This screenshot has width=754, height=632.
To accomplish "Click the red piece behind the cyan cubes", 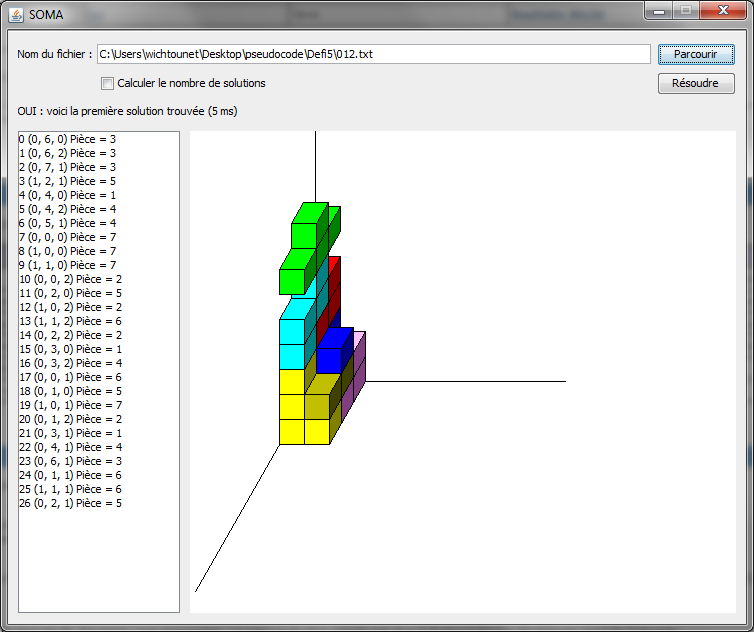I will click(335, 285).
